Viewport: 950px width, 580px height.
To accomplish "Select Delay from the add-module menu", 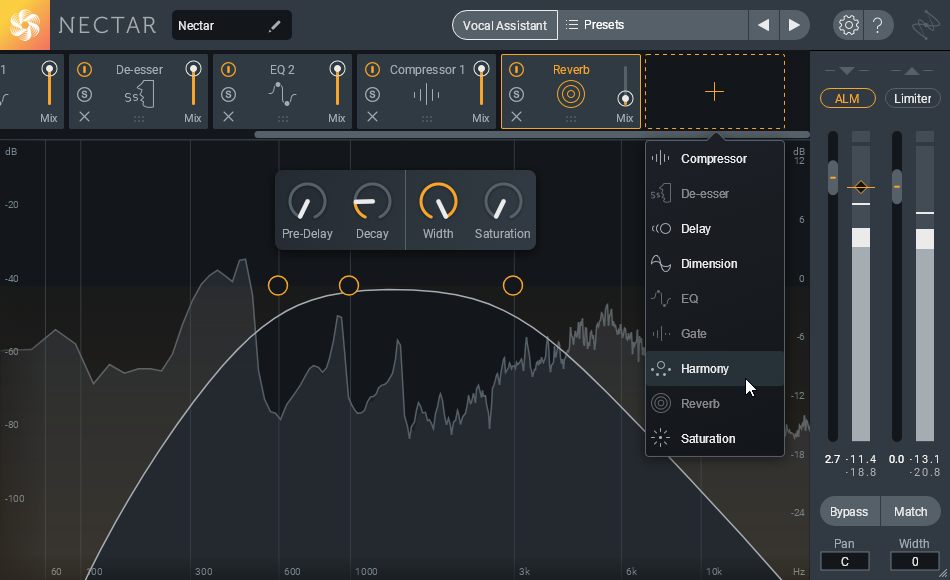I will point(715,229).
